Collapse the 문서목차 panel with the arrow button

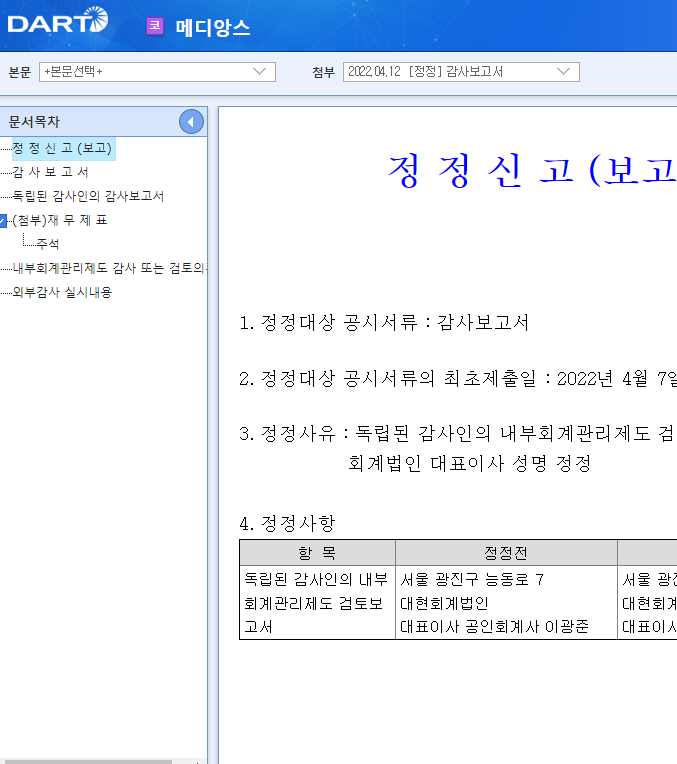point(191,122)
